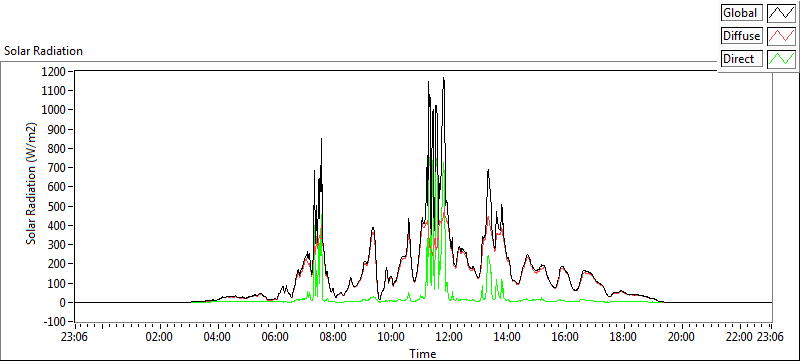800x361 pixels.
Task: Click the Diffuse legend line-style icon
Action: (782, 36)
